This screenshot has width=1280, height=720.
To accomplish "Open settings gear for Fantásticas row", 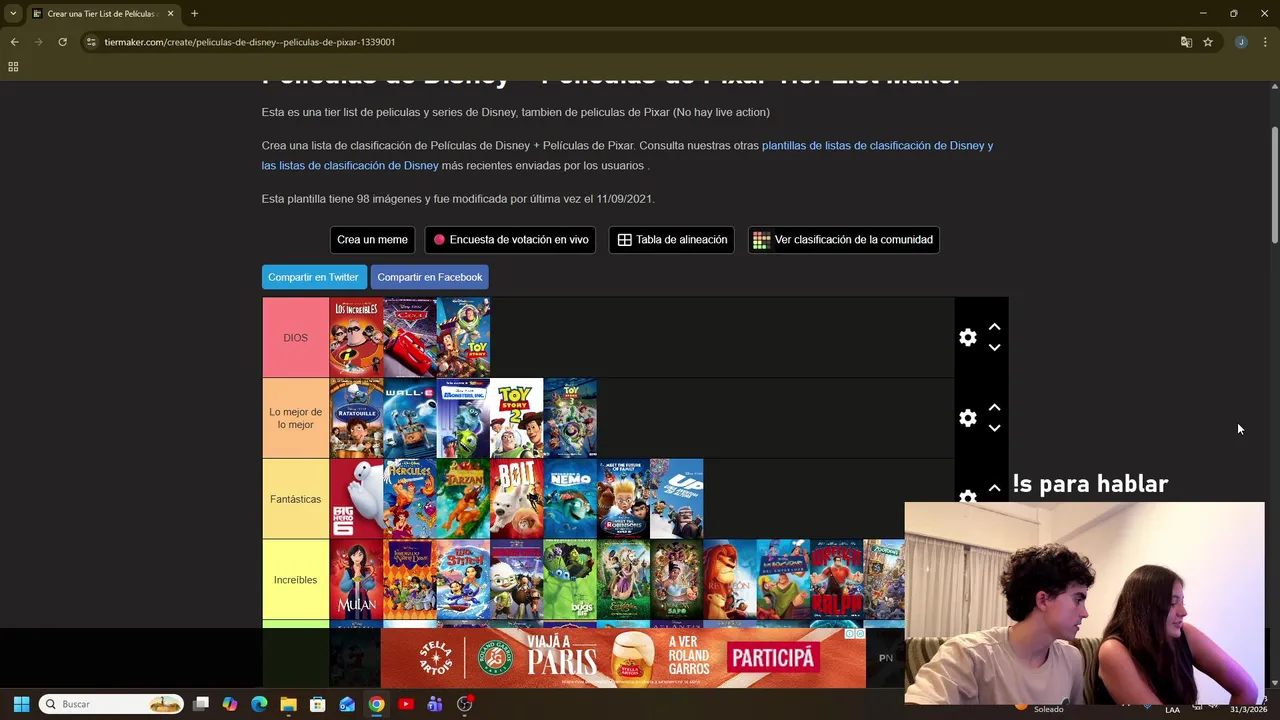I will [x=967, y=496].
